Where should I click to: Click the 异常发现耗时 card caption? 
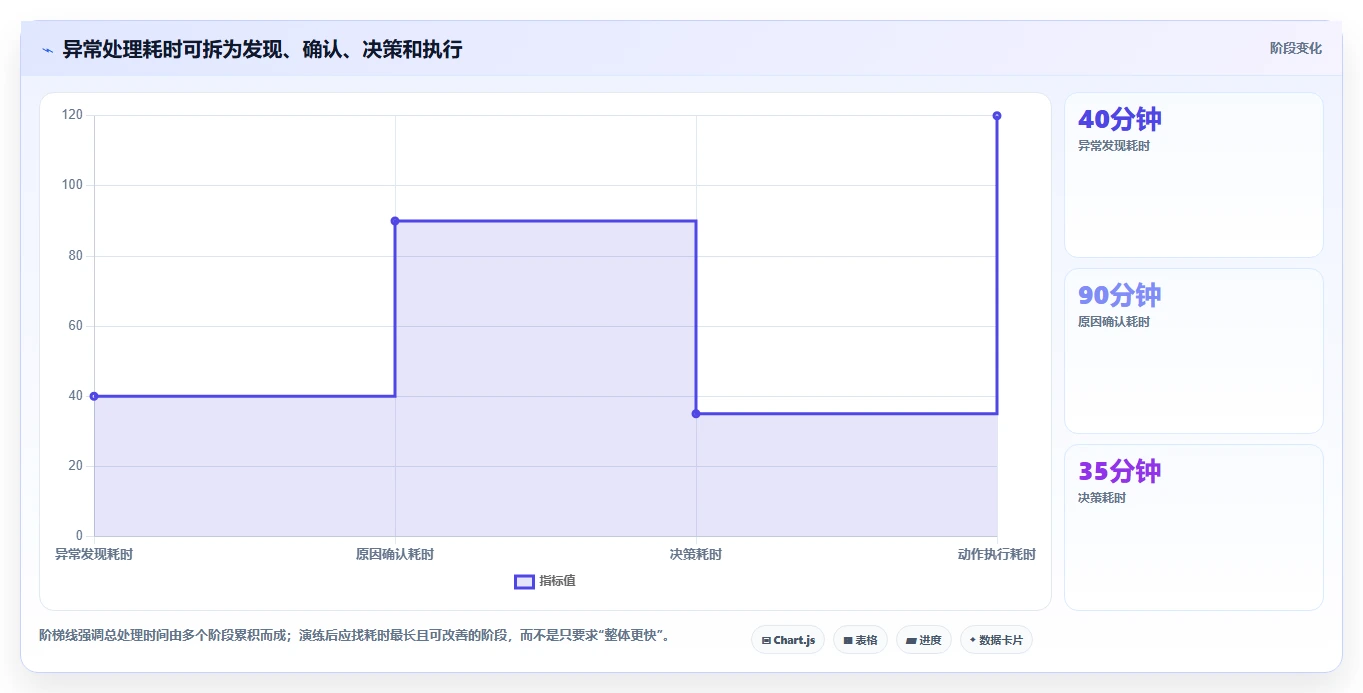coord(1114,146)
